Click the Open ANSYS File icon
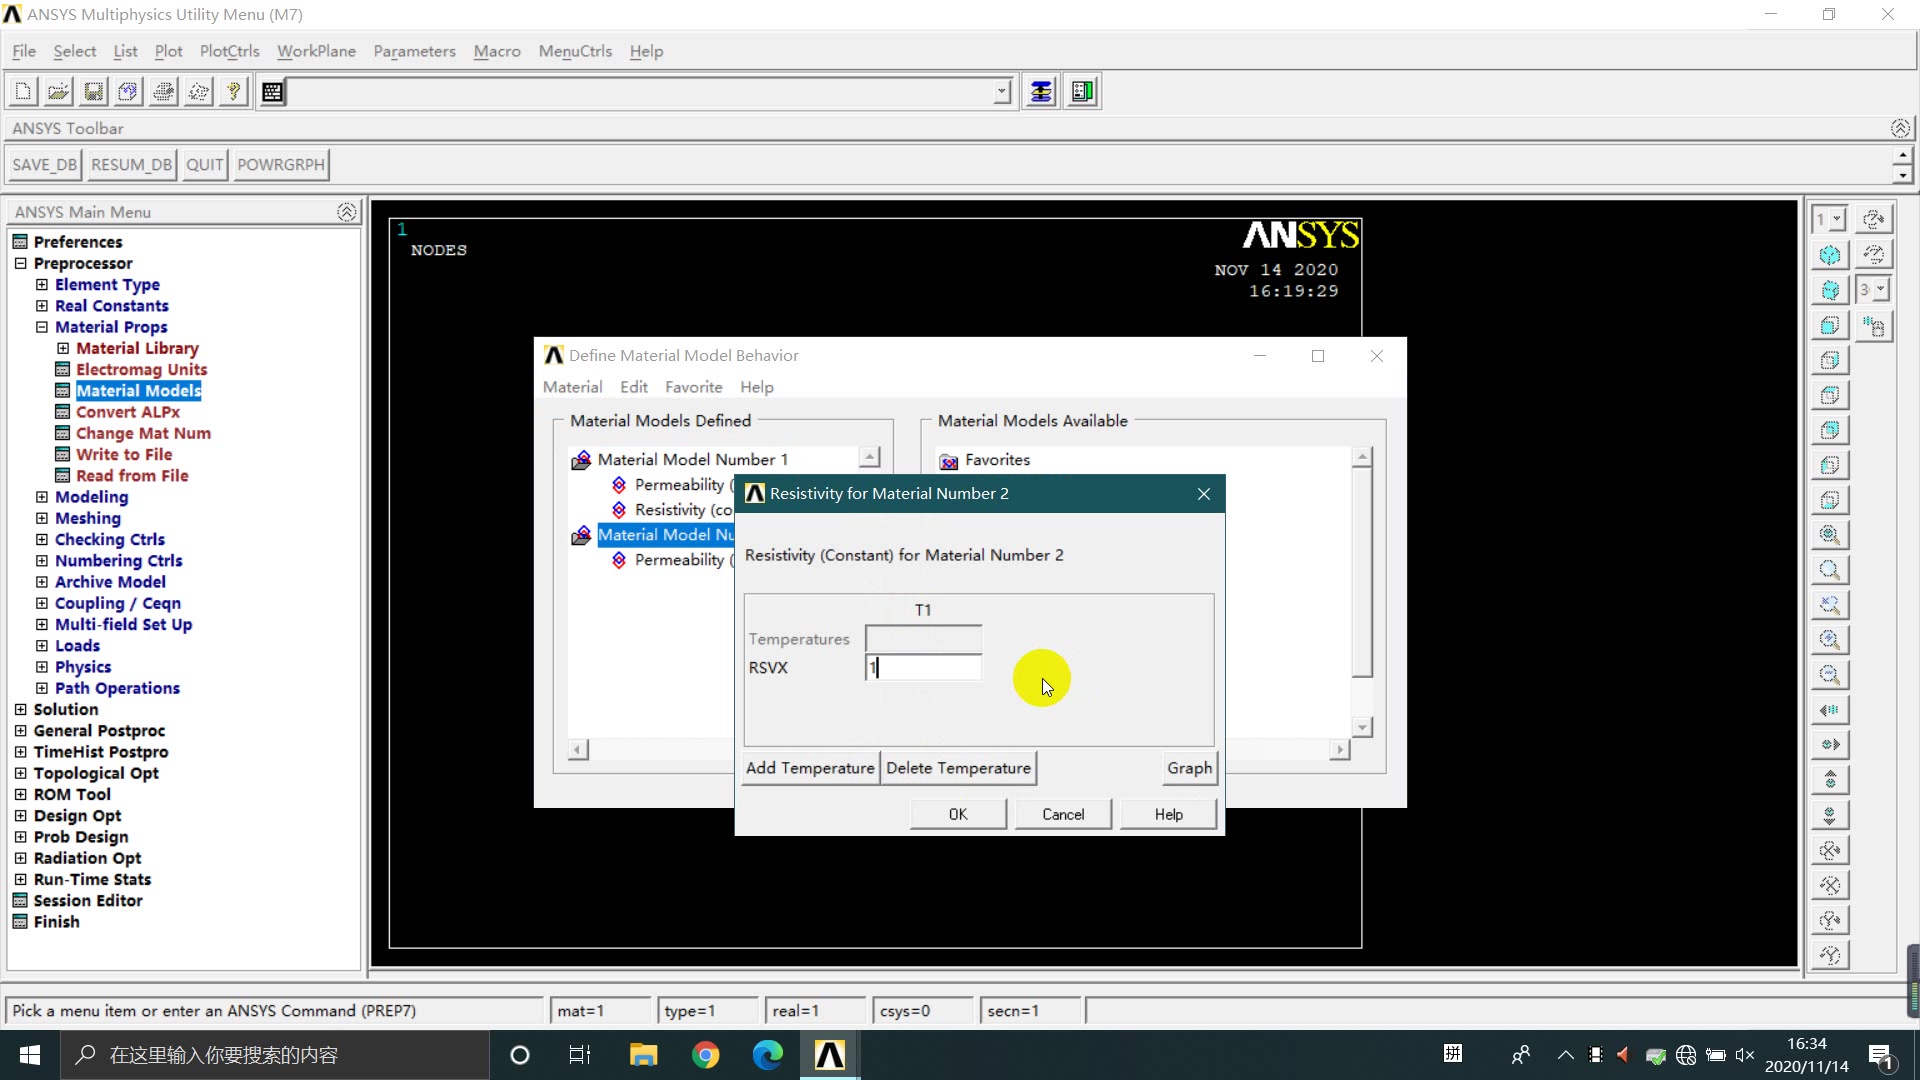 (x=58, y=92)
